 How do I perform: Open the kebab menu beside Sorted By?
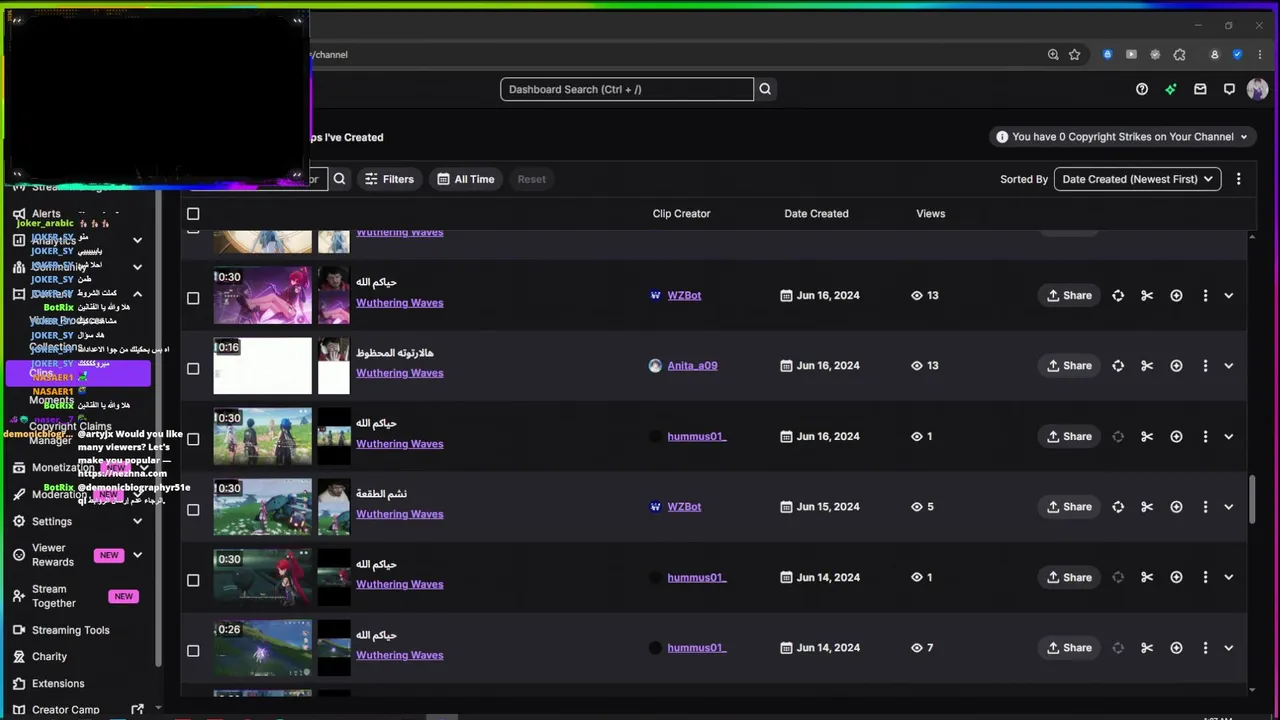(1239, 179)
